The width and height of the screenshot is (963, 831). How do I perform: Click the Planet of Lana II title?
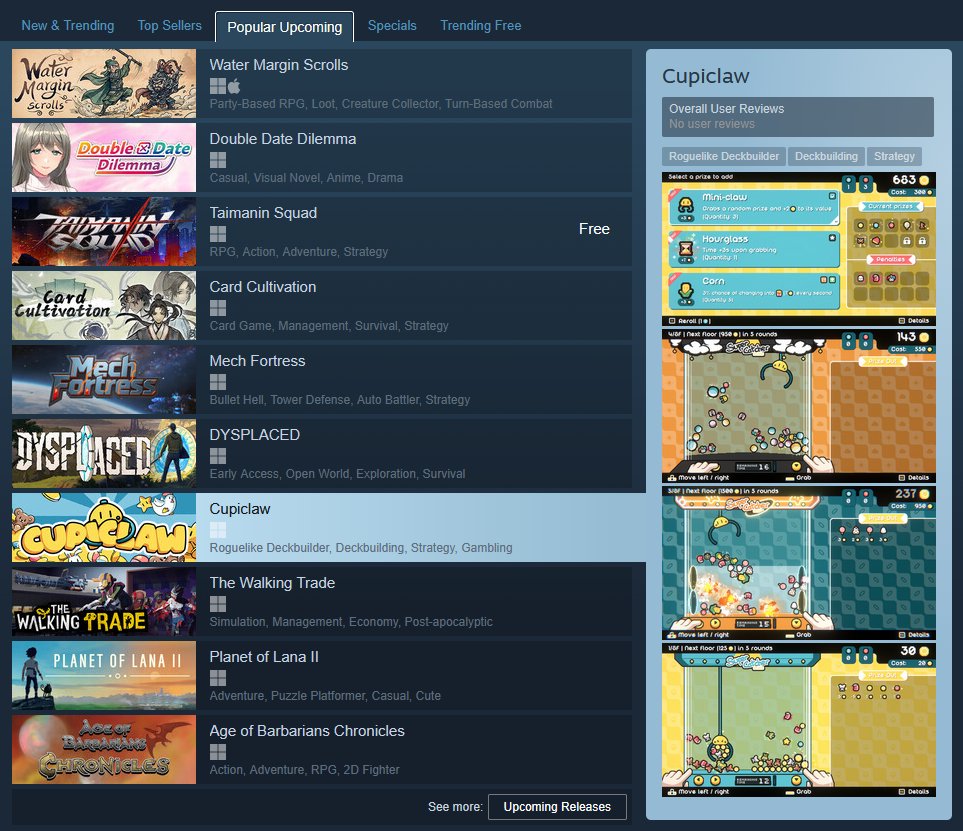(264, 657)
